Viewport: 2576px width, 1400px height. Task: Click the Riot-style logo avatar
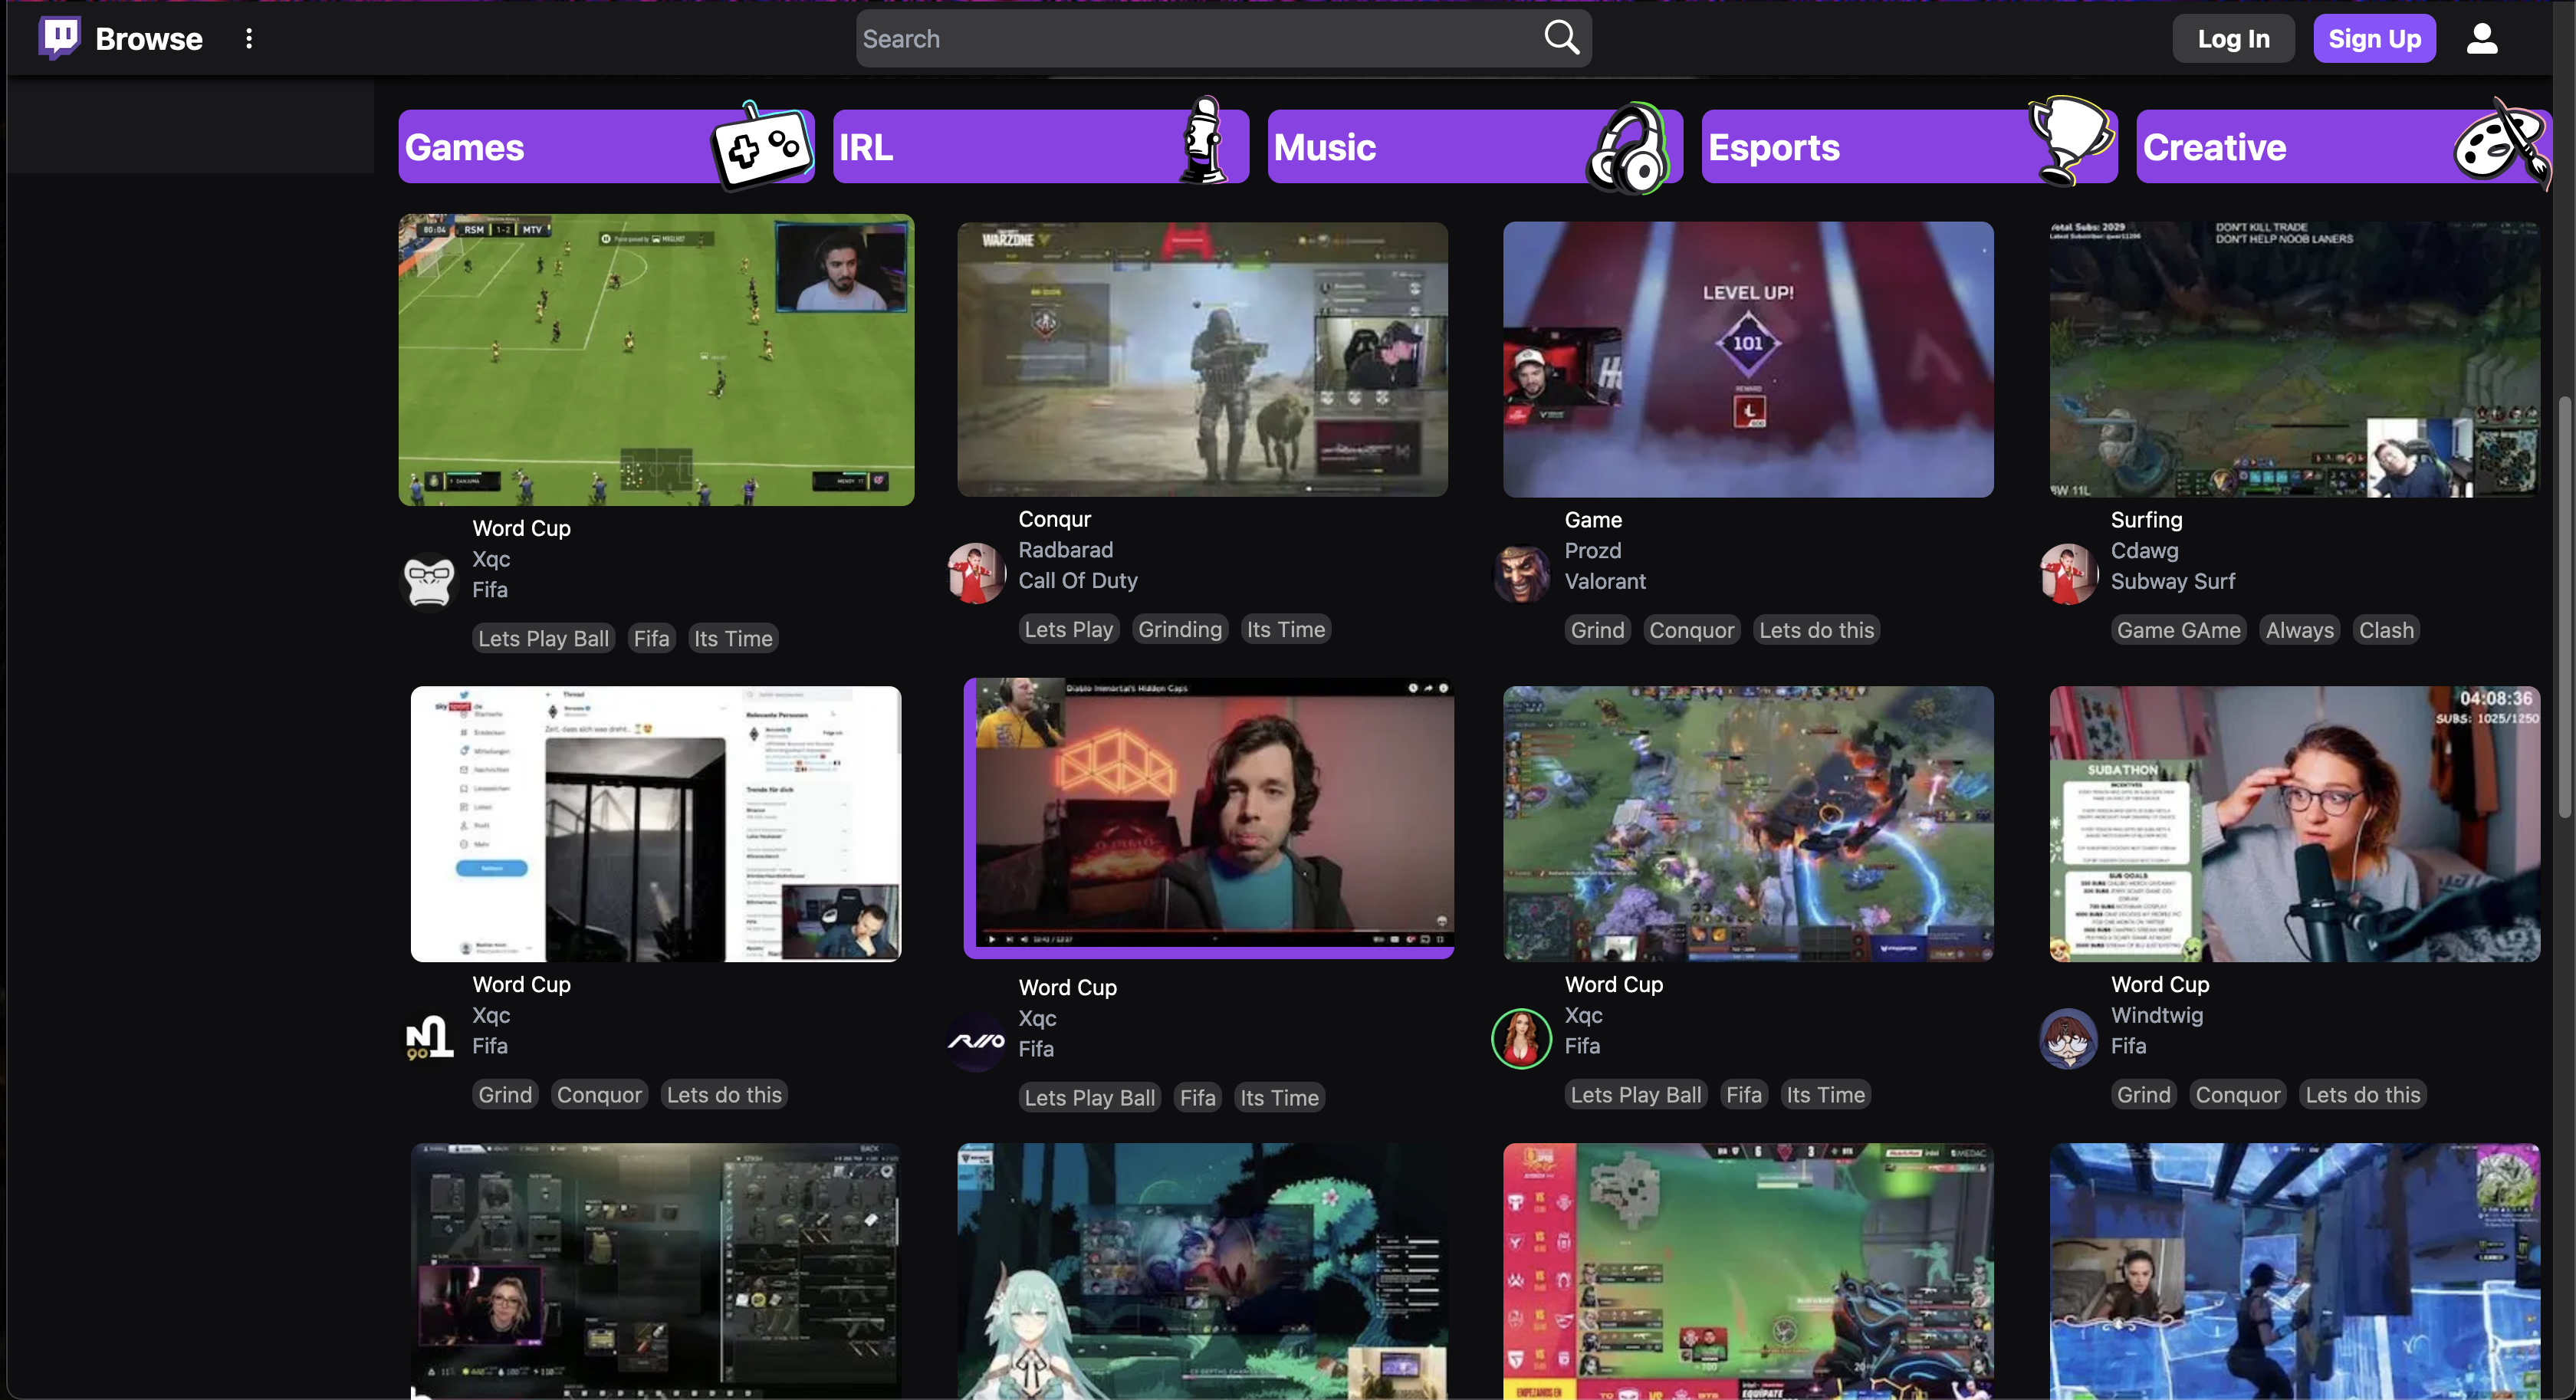click(976, 1040)
